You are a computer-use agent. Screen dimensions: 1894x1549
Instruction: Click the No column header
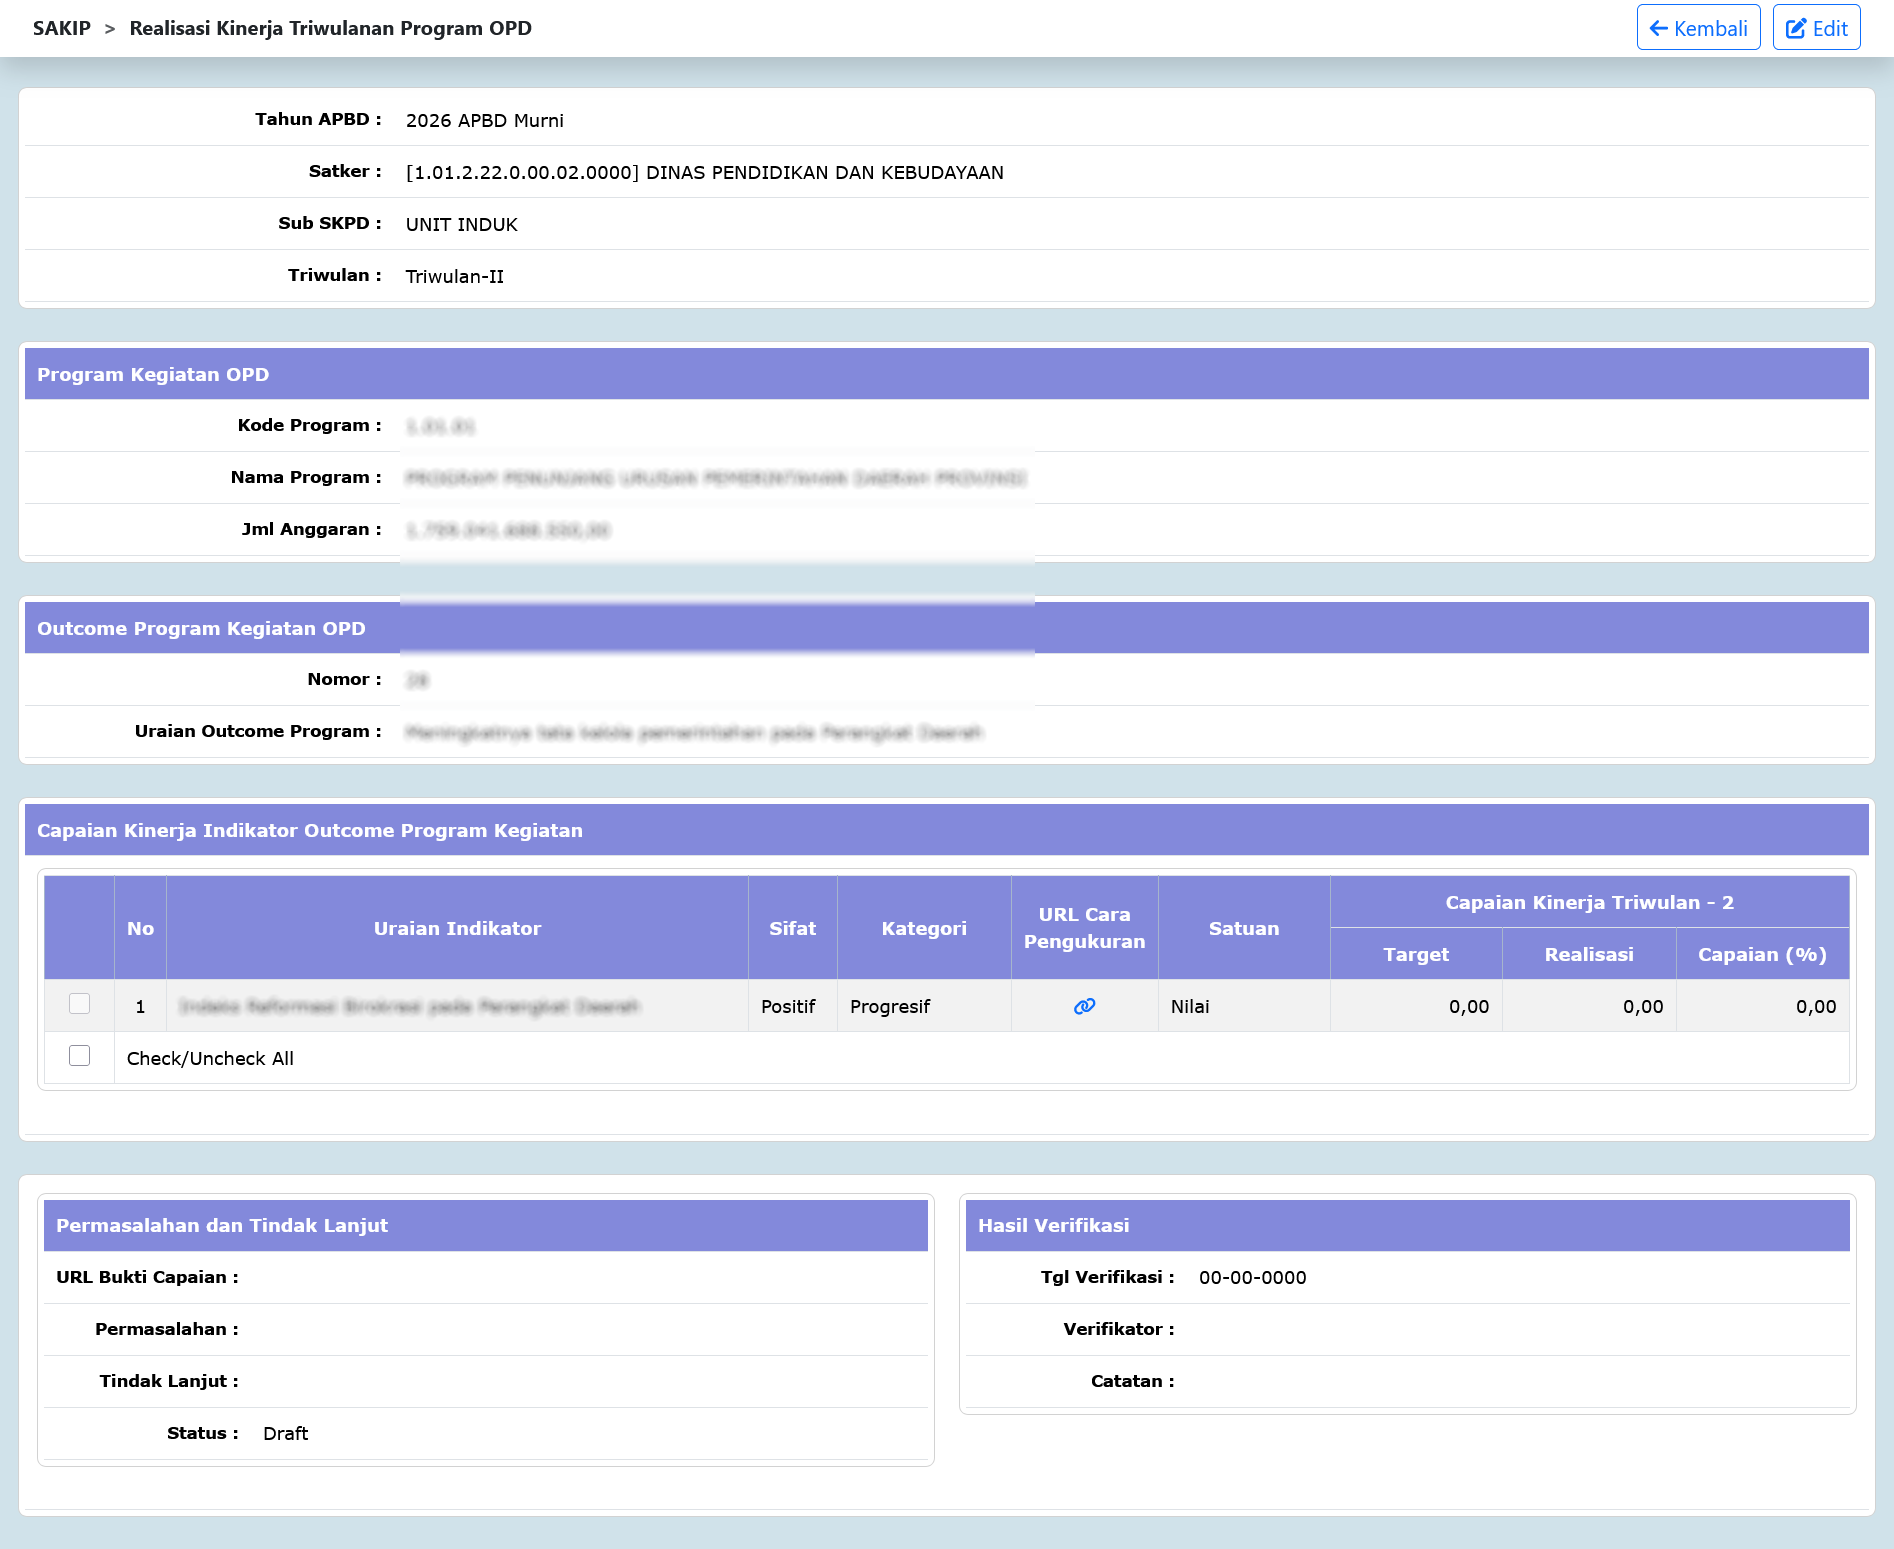click(140, 928)
